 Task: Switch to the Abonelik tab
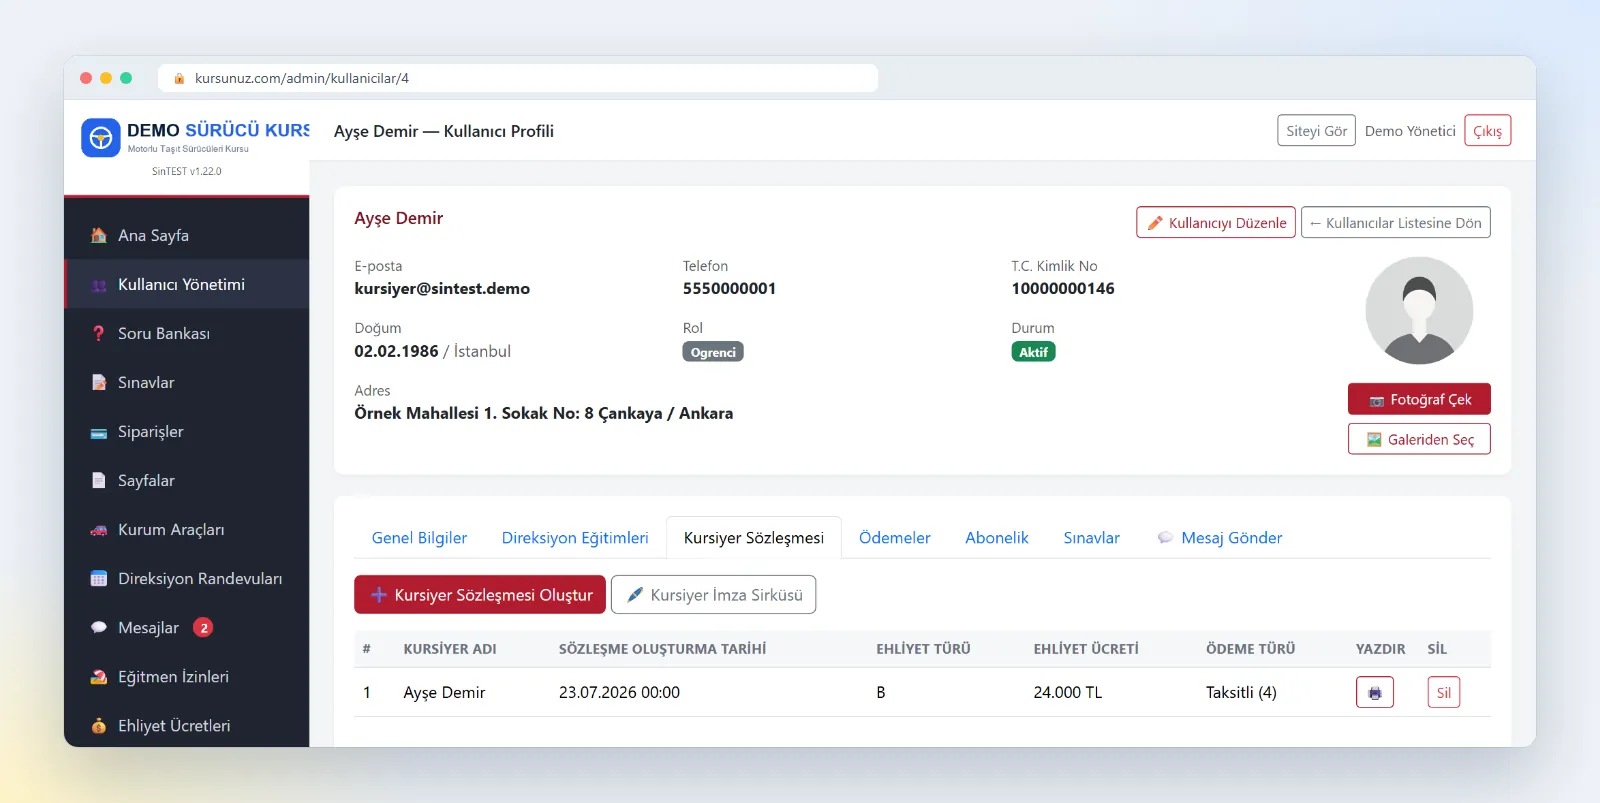tap(997, 538)
